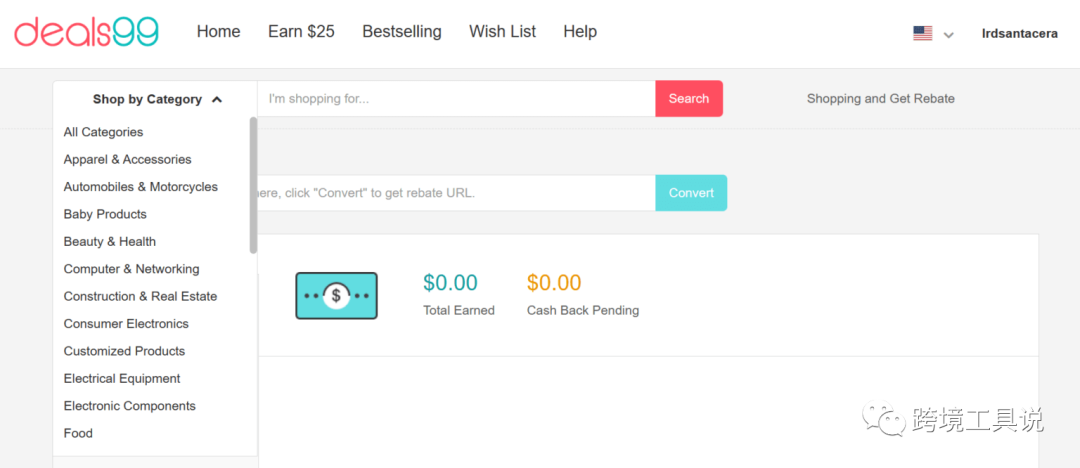
Task: Open the Wish List
Action: tap(502, 32)
